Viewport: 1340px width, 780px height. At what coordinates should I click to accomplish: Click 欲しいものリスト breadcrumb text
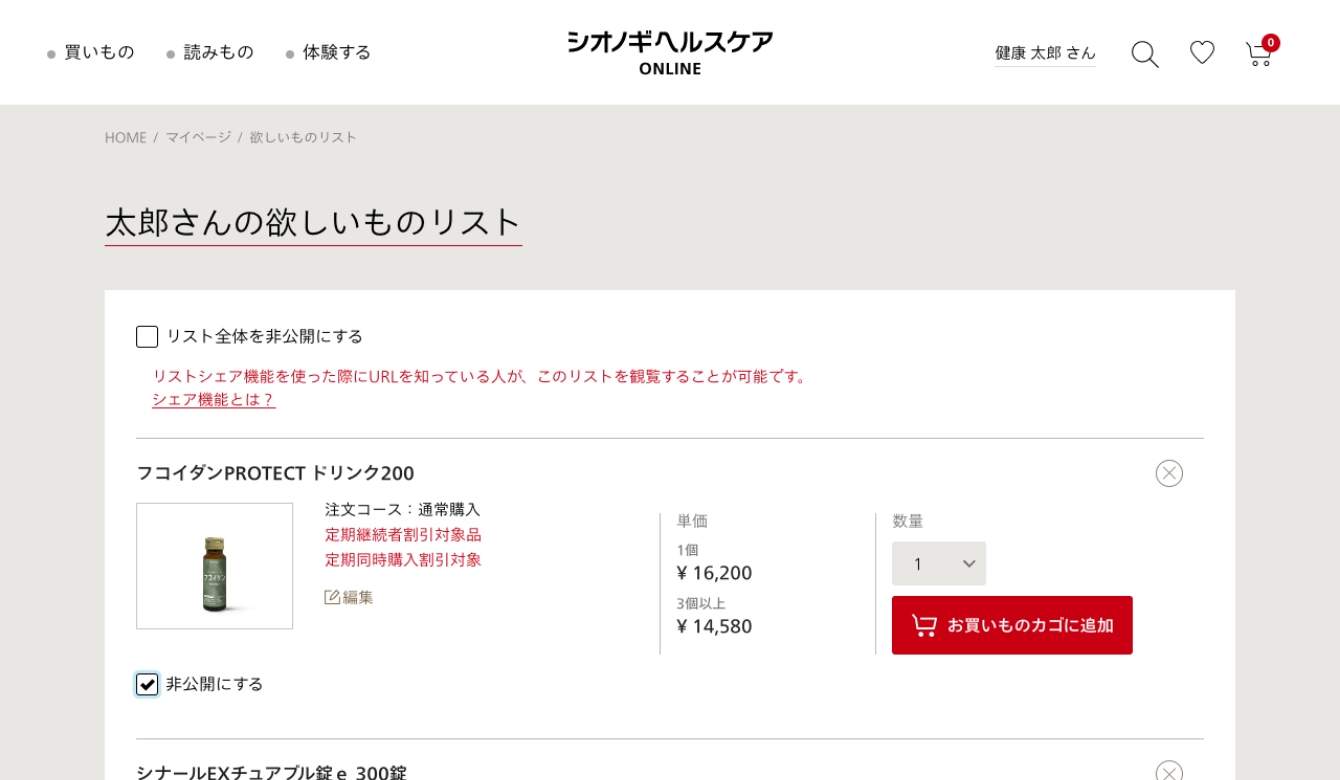click(303, 137)
